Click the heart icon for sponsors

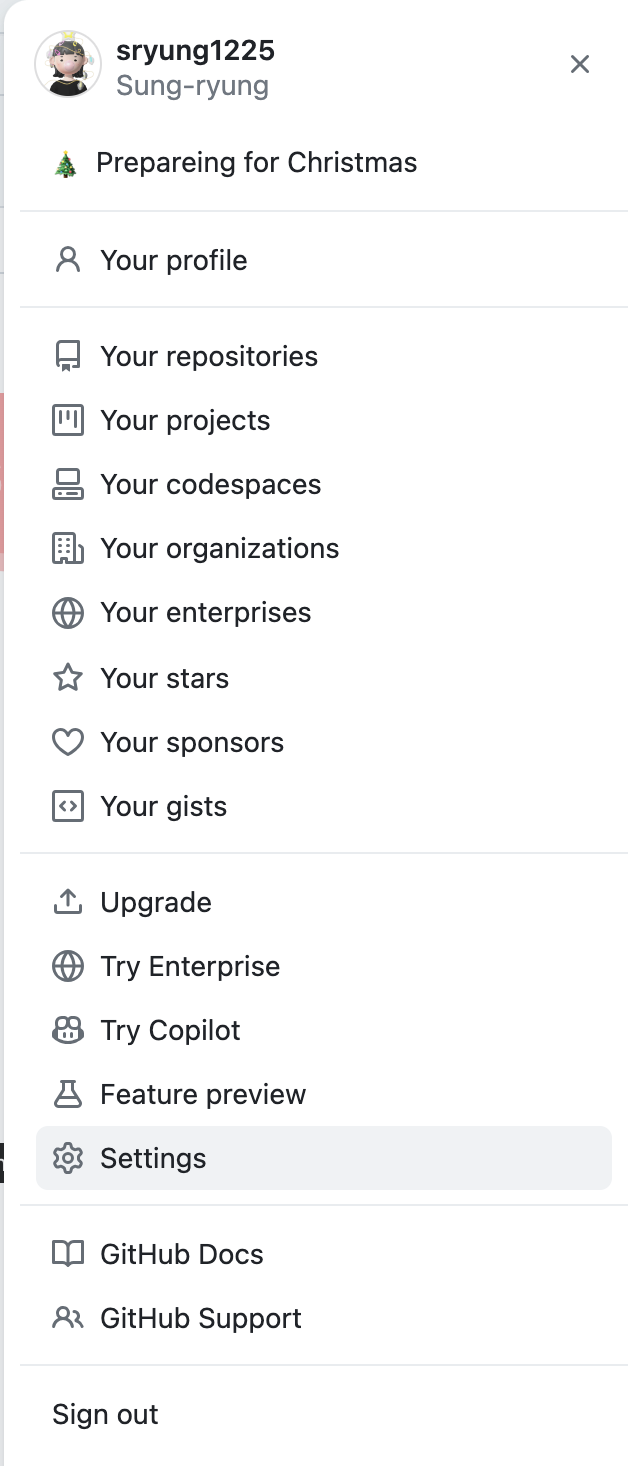point(67,743)
